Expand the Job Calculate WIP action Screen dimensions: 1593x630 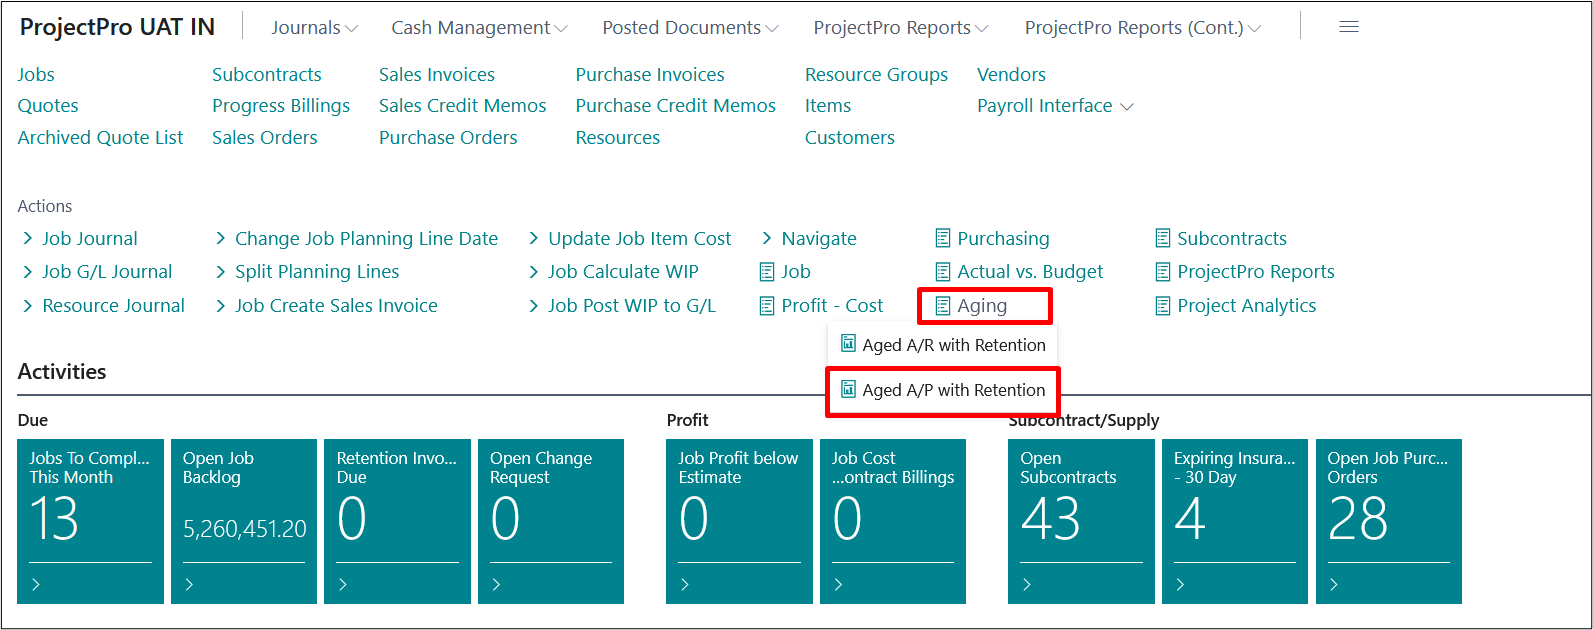click(x=622, y=272)
